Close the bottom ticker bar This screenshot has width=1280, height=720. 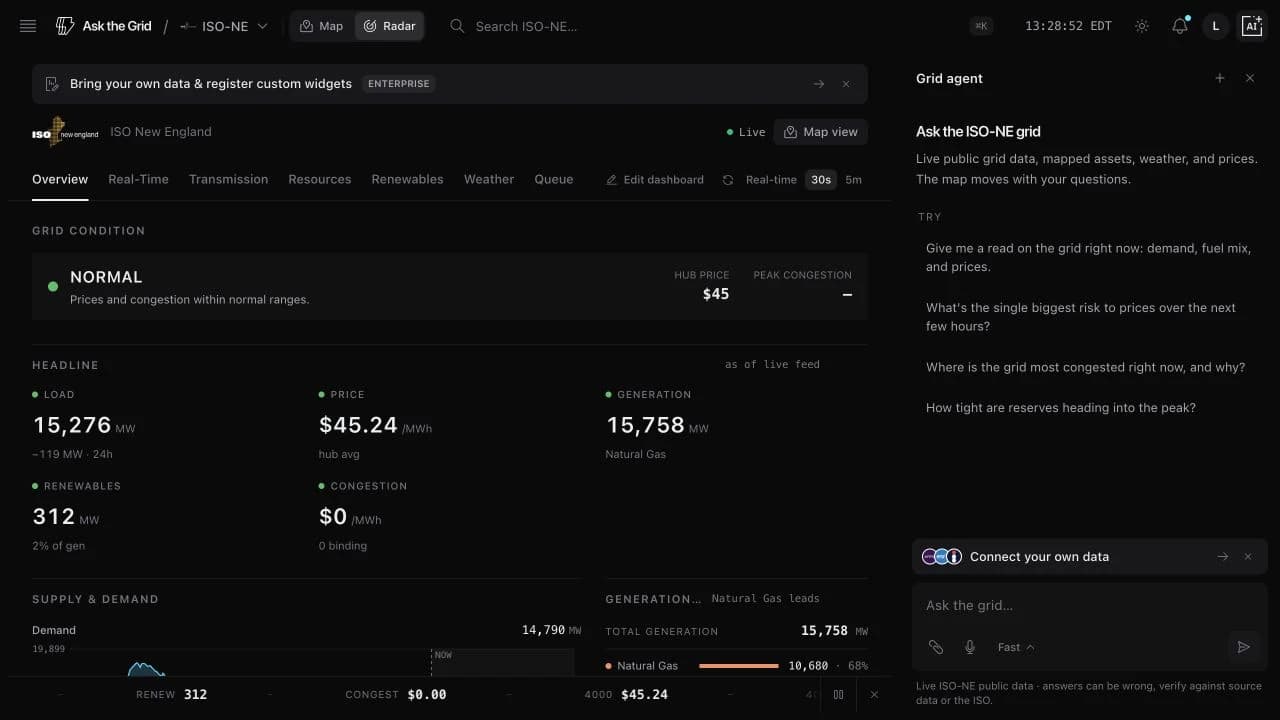874,694
